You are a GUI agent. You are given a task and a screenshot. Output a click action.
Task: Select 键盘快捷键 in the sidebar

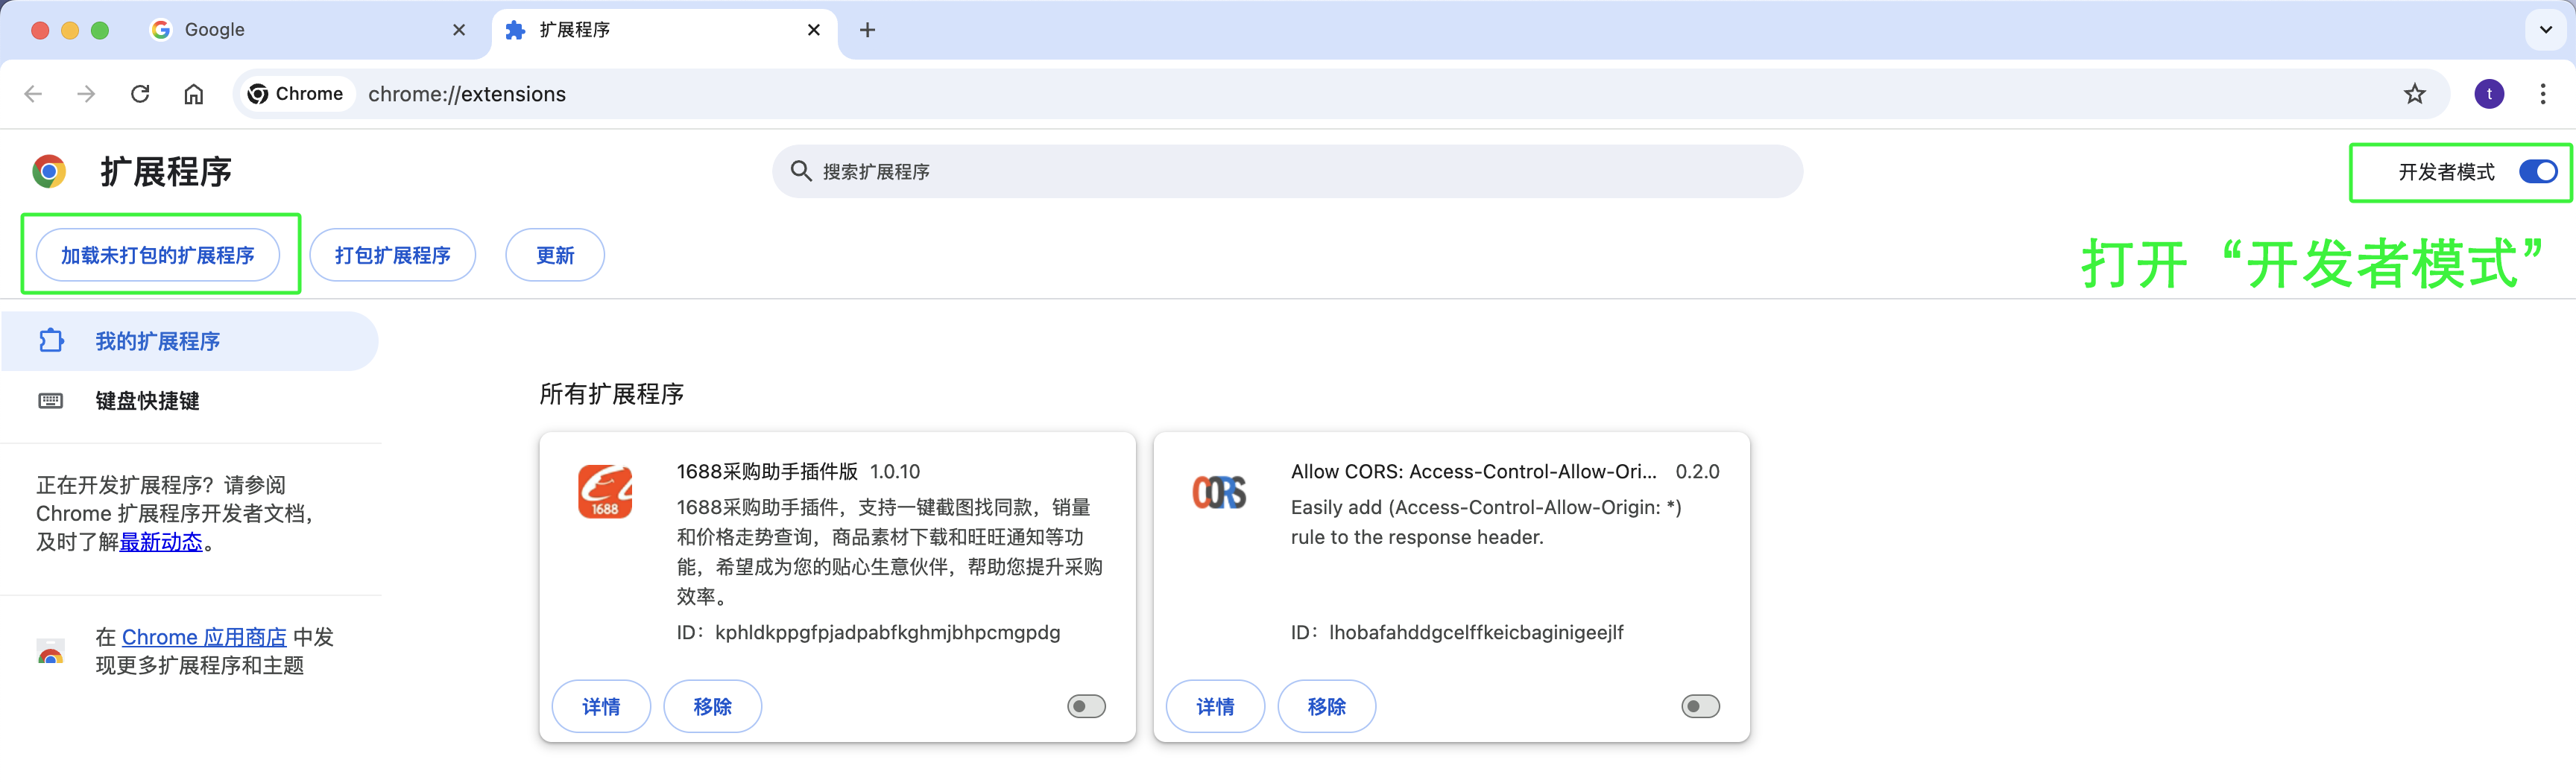click(147, 401)
